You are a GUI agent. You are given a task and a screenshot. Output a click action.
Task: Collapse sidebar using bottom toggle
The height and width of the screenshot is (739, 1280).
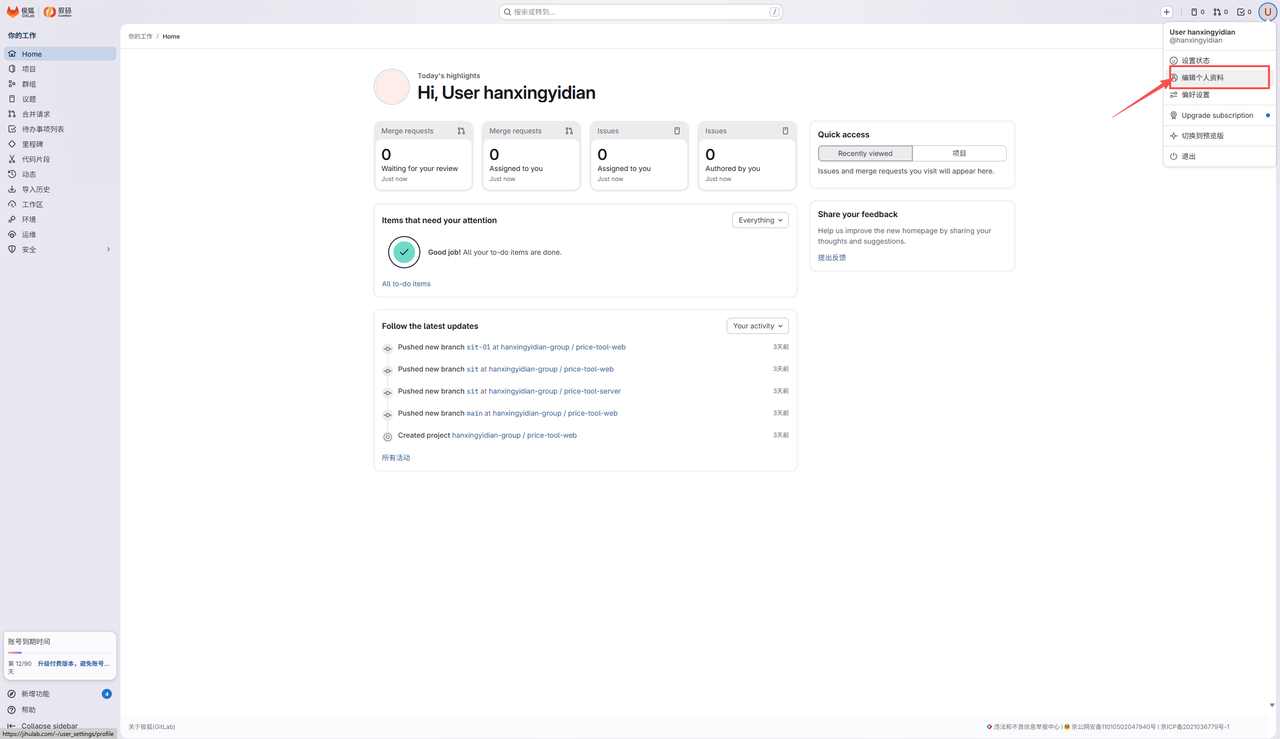[x=43, y=726]
